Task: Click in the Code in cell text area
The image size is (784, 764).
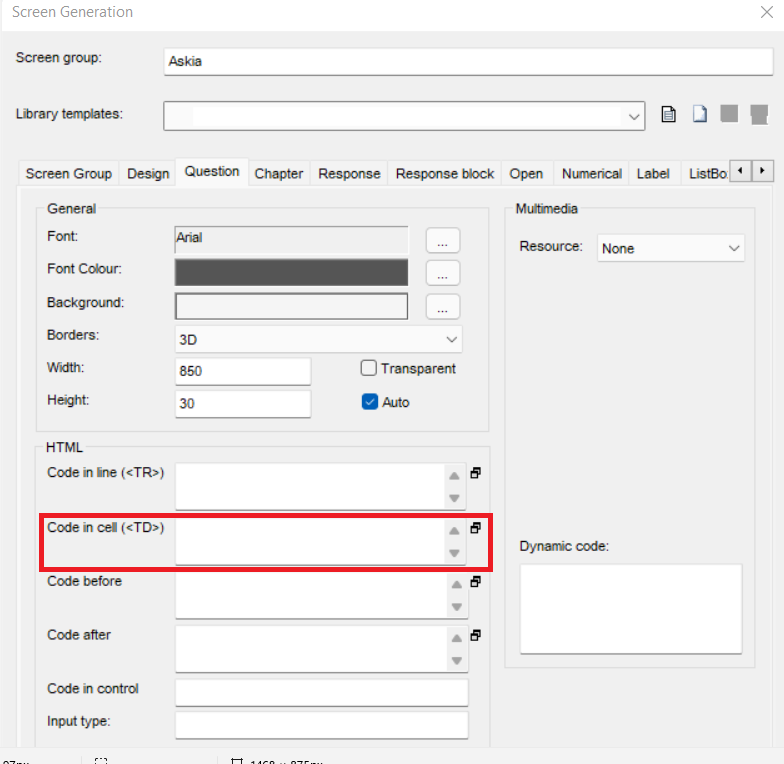Action: [310, 542]
